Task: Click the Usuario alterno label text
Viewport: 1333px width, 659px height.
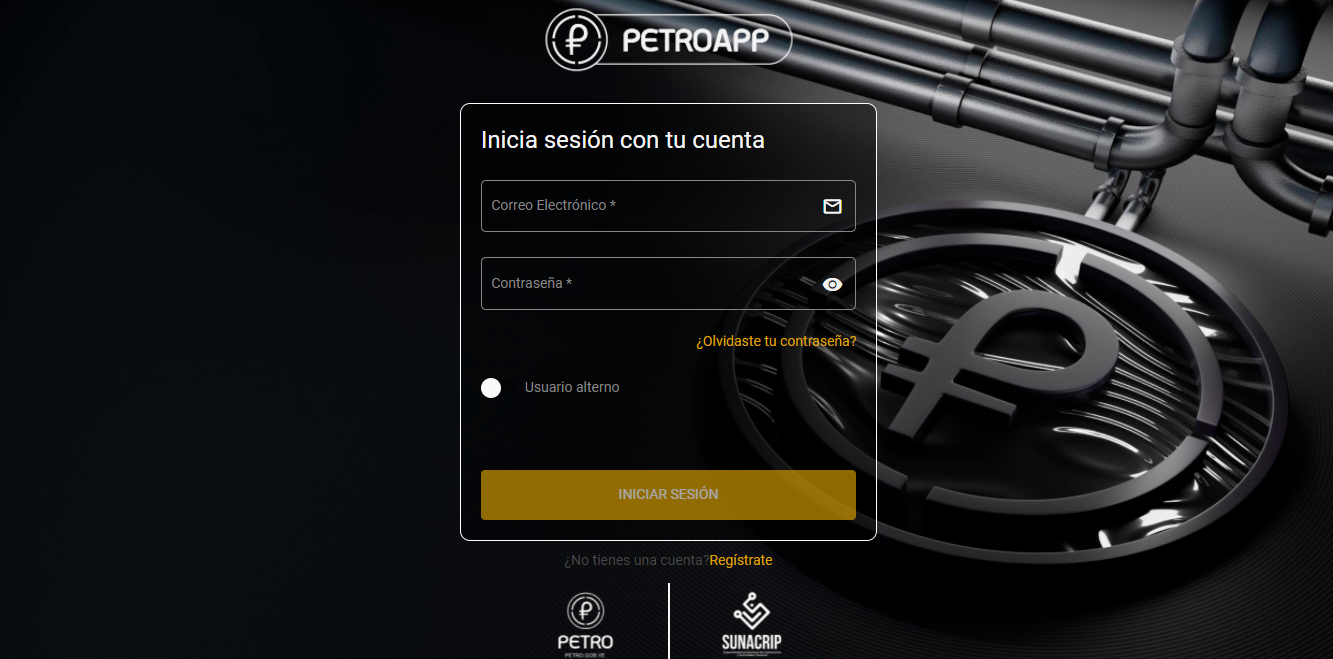Action: [x=572, y=387]
